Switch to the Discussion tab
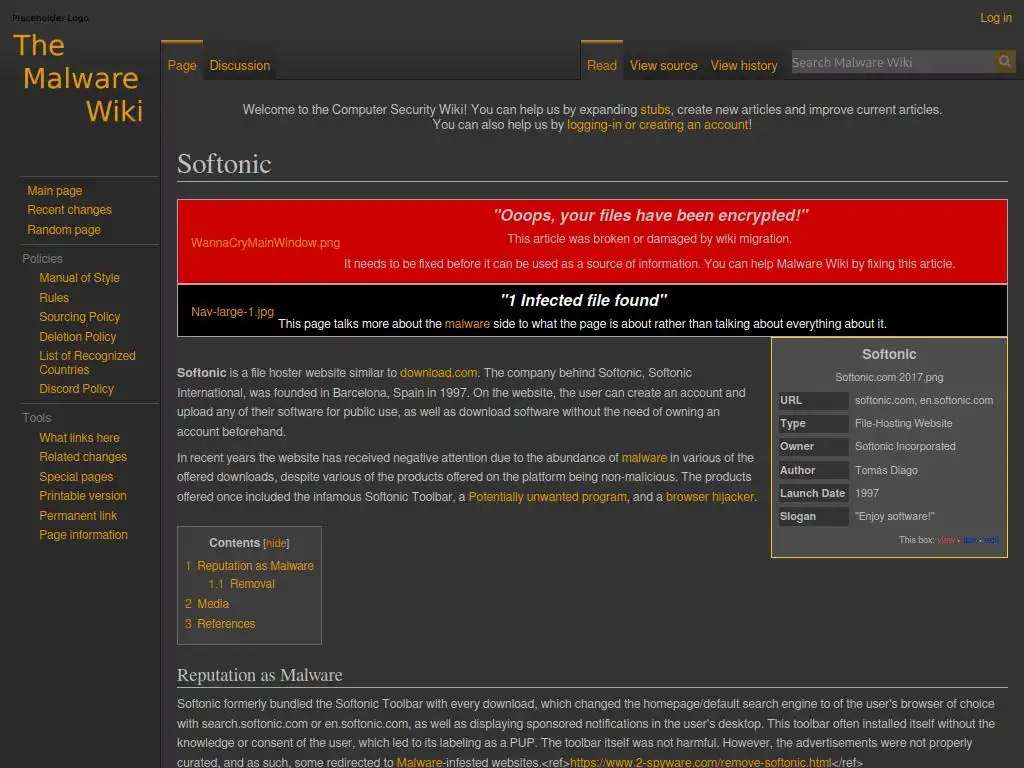Screen dimensions: 1024x768 tap(240, 65)
